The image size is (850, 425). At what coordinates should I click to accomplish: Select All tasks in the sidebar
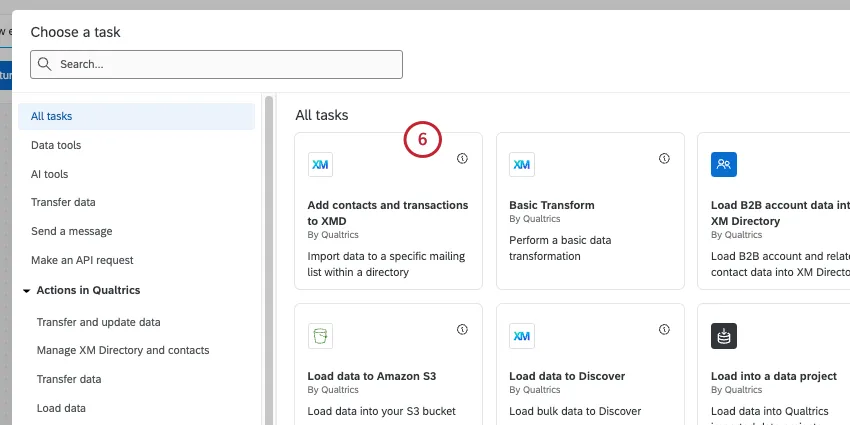click(x=52, y=116)
